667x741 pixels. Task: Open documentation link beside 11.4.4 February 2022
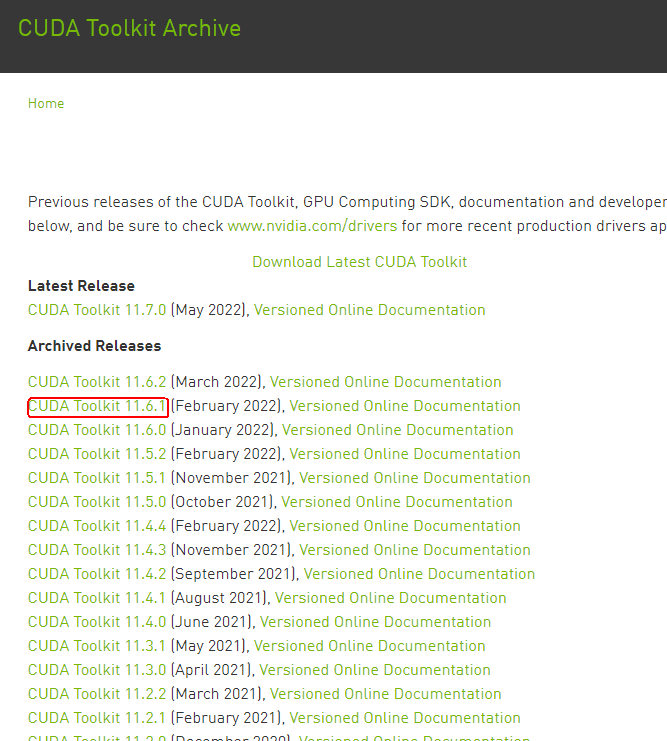click(405, 526)
